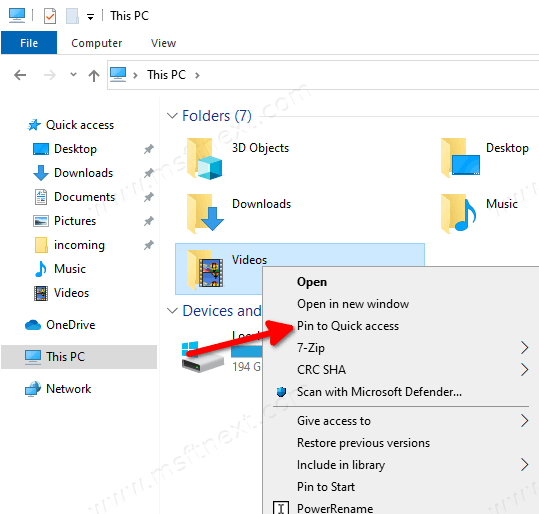Click the Forward navigation arrow
Viewport: 539px width, 514px height.
point(50,75)
